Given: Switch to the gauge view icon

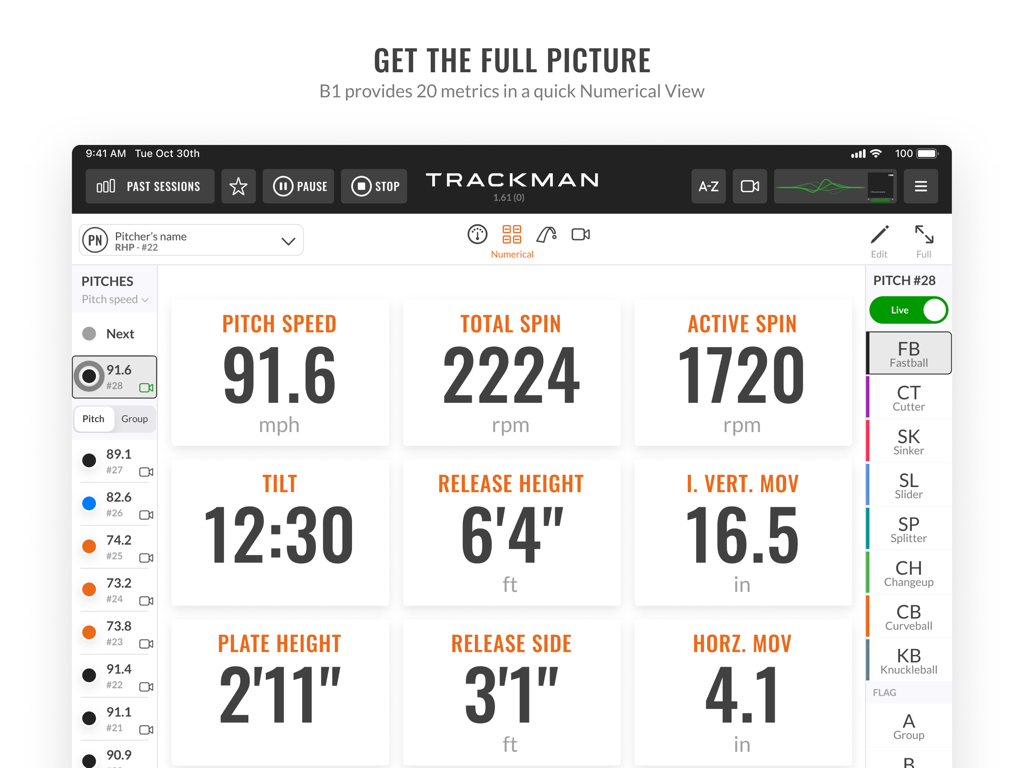Looking at the screenshot, I should pyautogui.click(x=477, y=236).
